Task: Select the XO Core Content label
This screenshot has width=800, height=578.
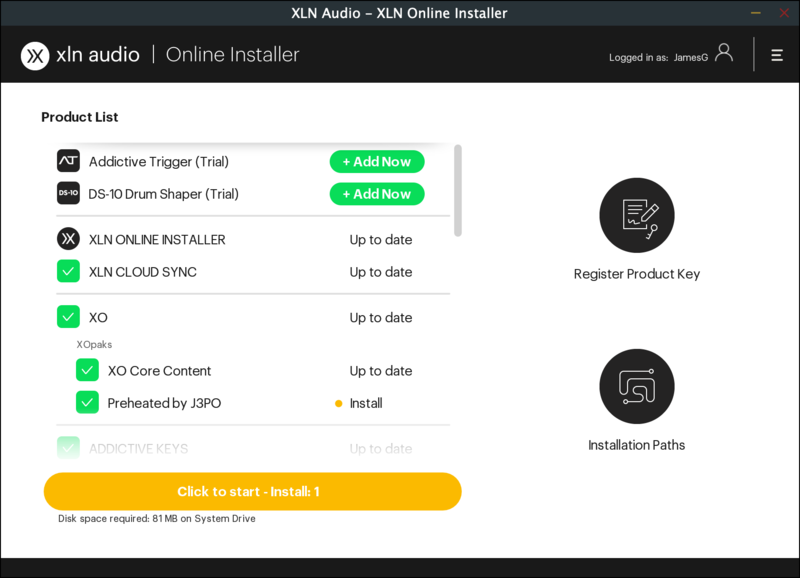Action: 159,371
